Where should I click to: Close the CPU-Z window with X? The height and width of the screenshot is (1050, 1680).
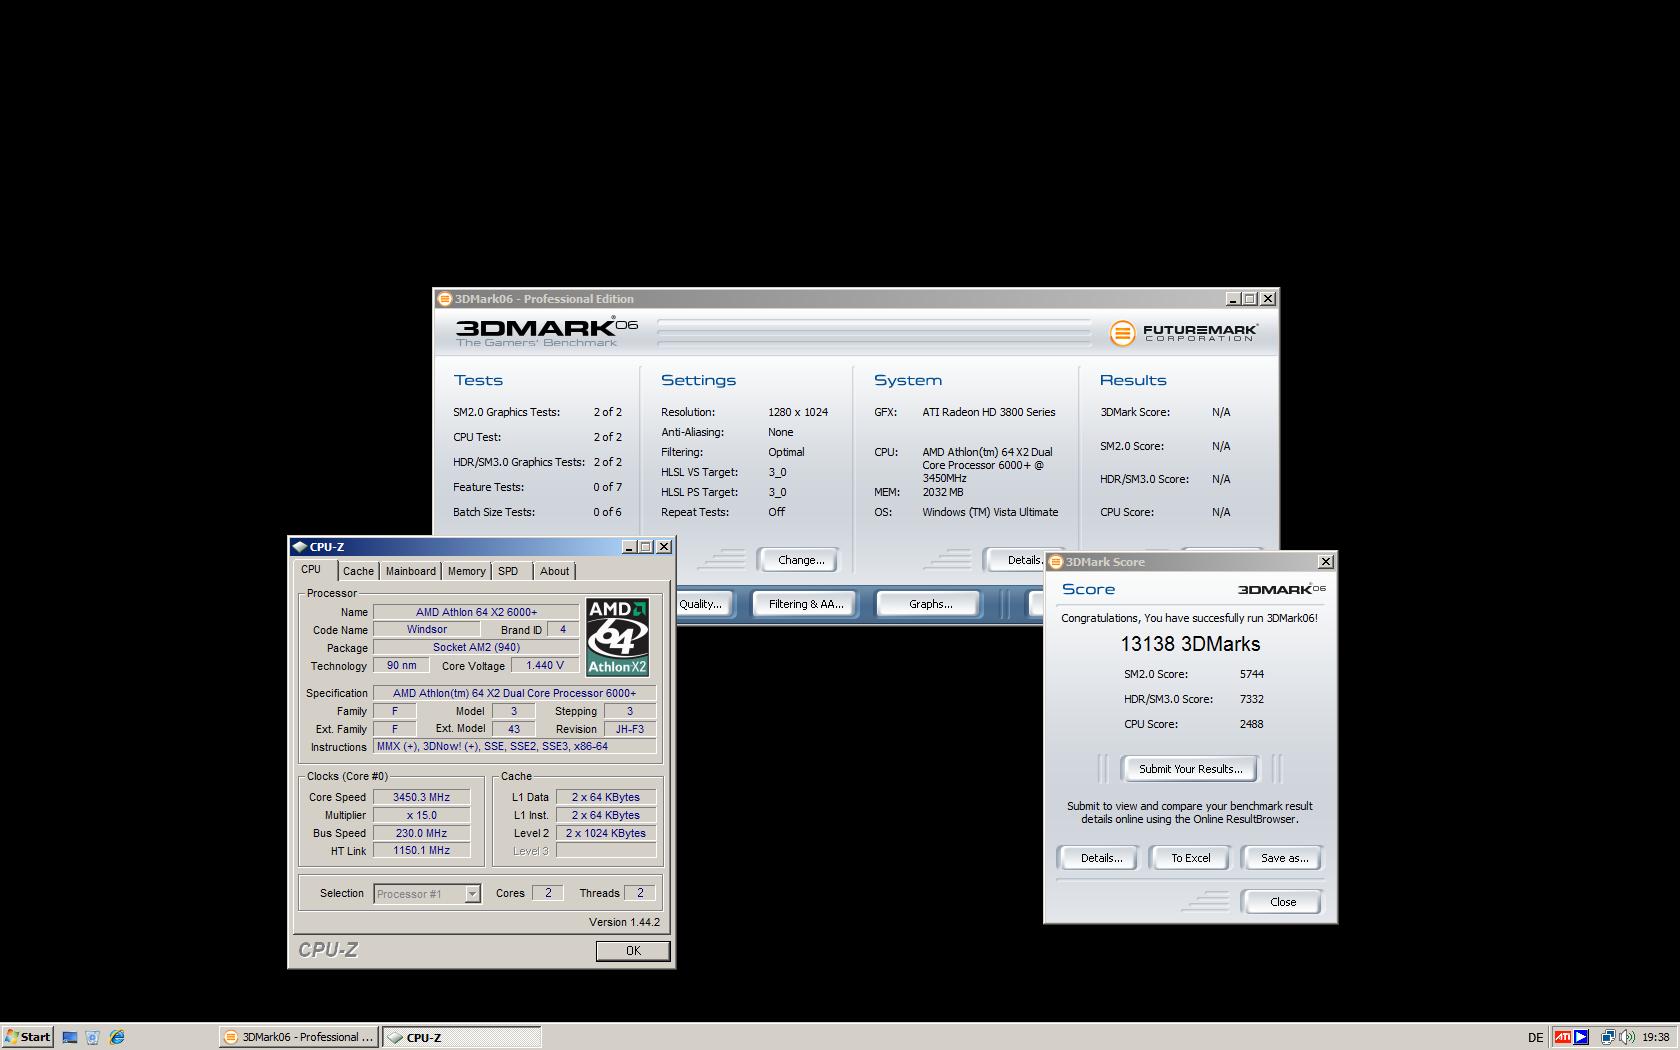click(x=664, y=547)
